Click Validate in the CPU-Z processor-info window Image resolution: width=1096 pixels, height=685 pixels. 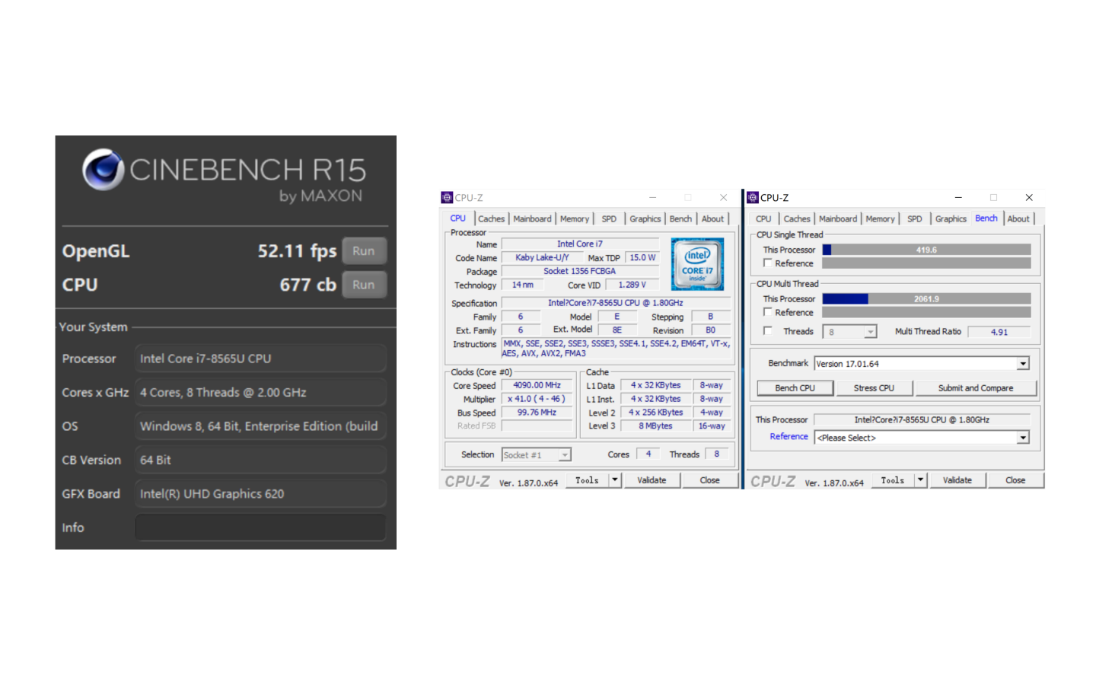coord(651,480)
